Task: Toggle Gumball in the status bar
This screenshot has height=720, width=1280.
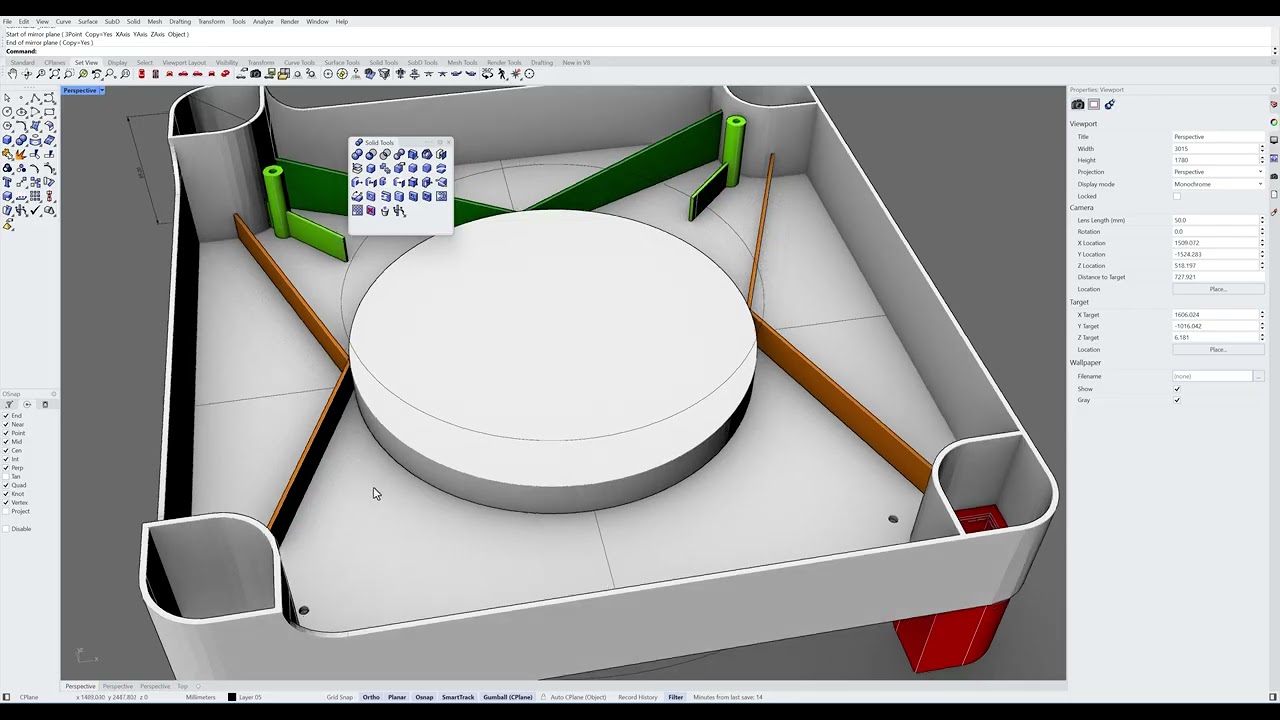Action: click(508, 697)
